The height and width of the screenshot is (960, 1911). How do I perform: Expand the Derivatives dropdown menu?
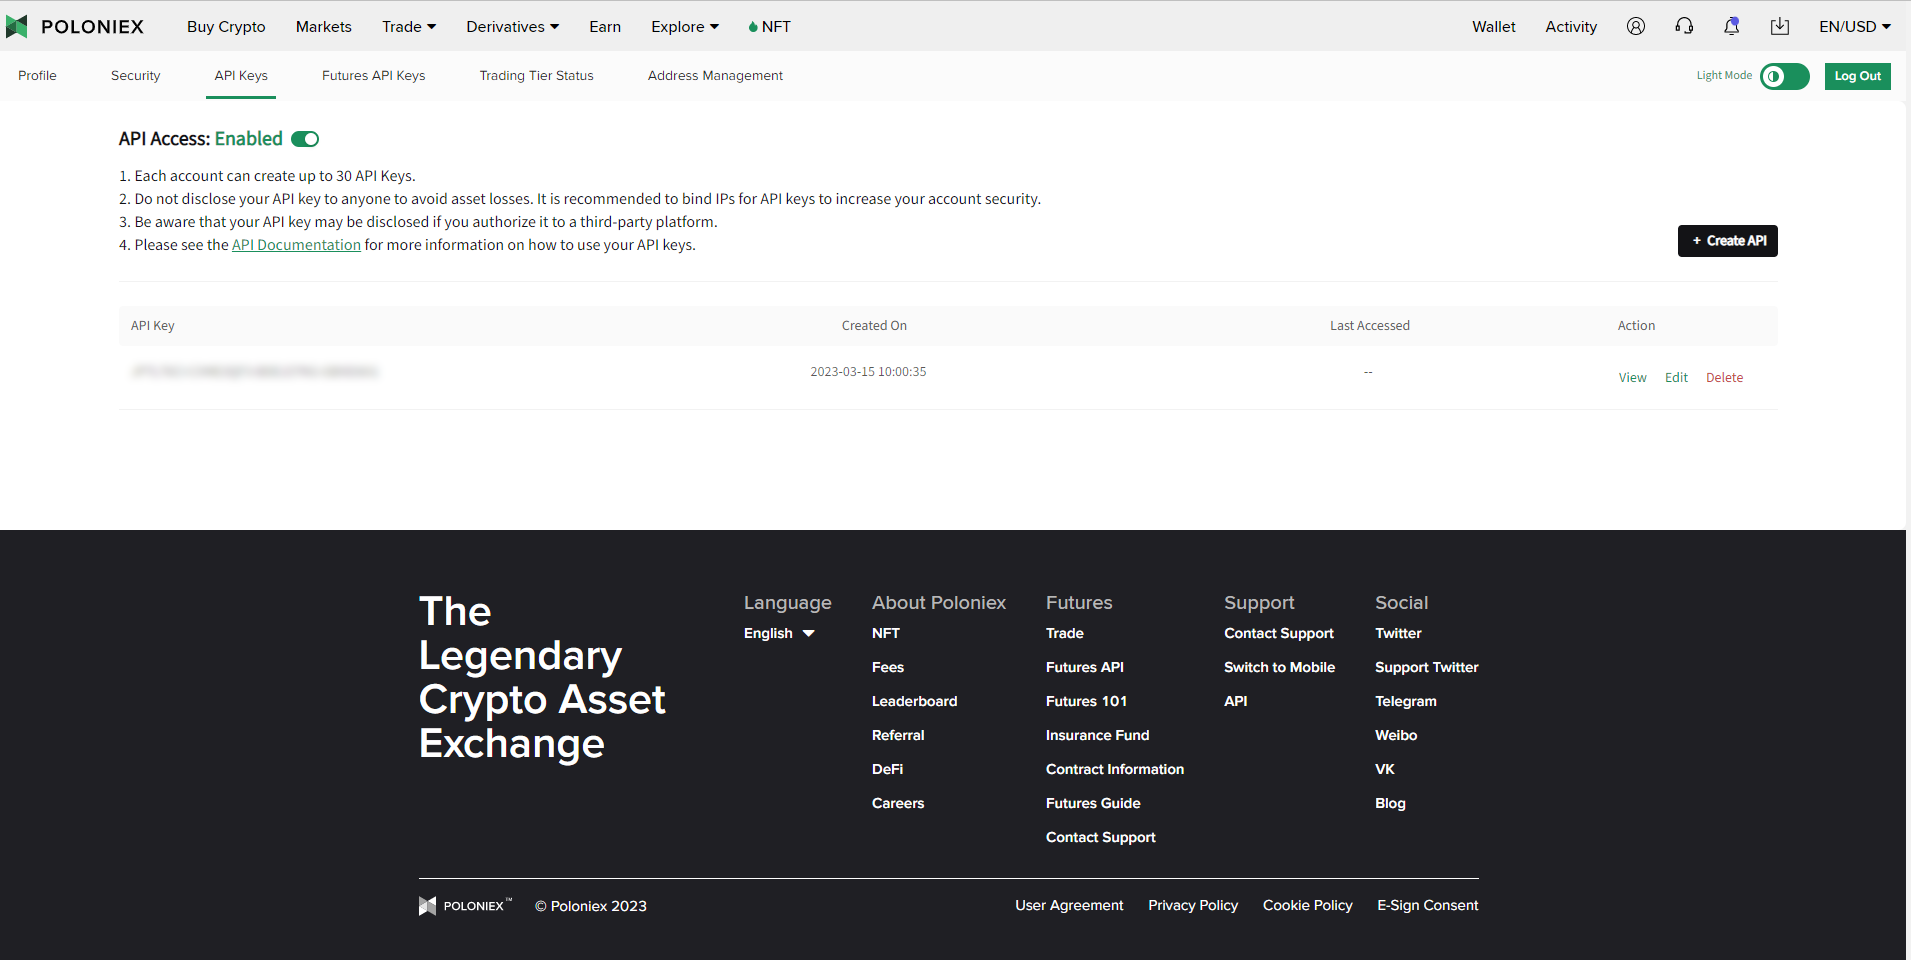pyautogui.click(x=513, y=27)
